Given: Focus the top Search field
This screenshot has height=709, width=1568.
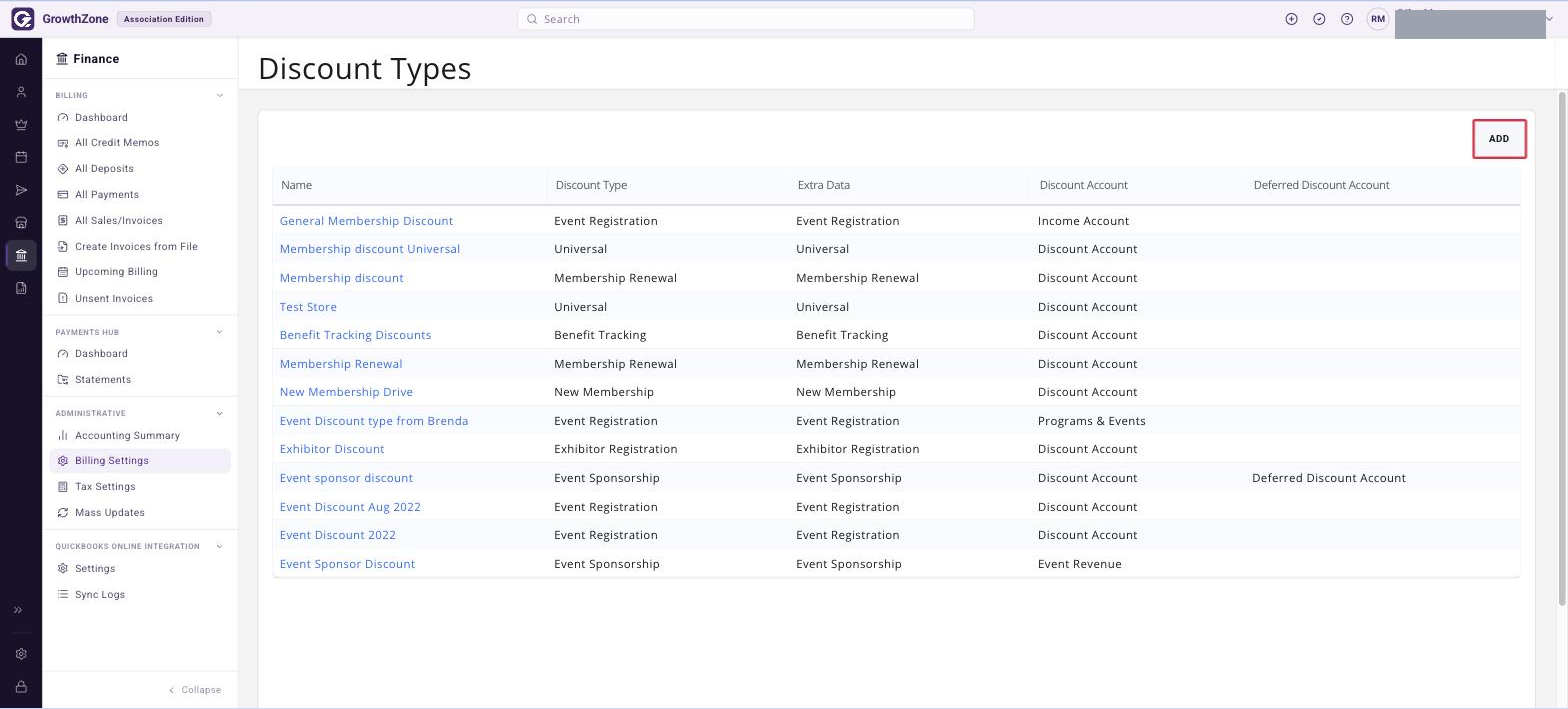Looking at the screenshot, I should [746, 19].
